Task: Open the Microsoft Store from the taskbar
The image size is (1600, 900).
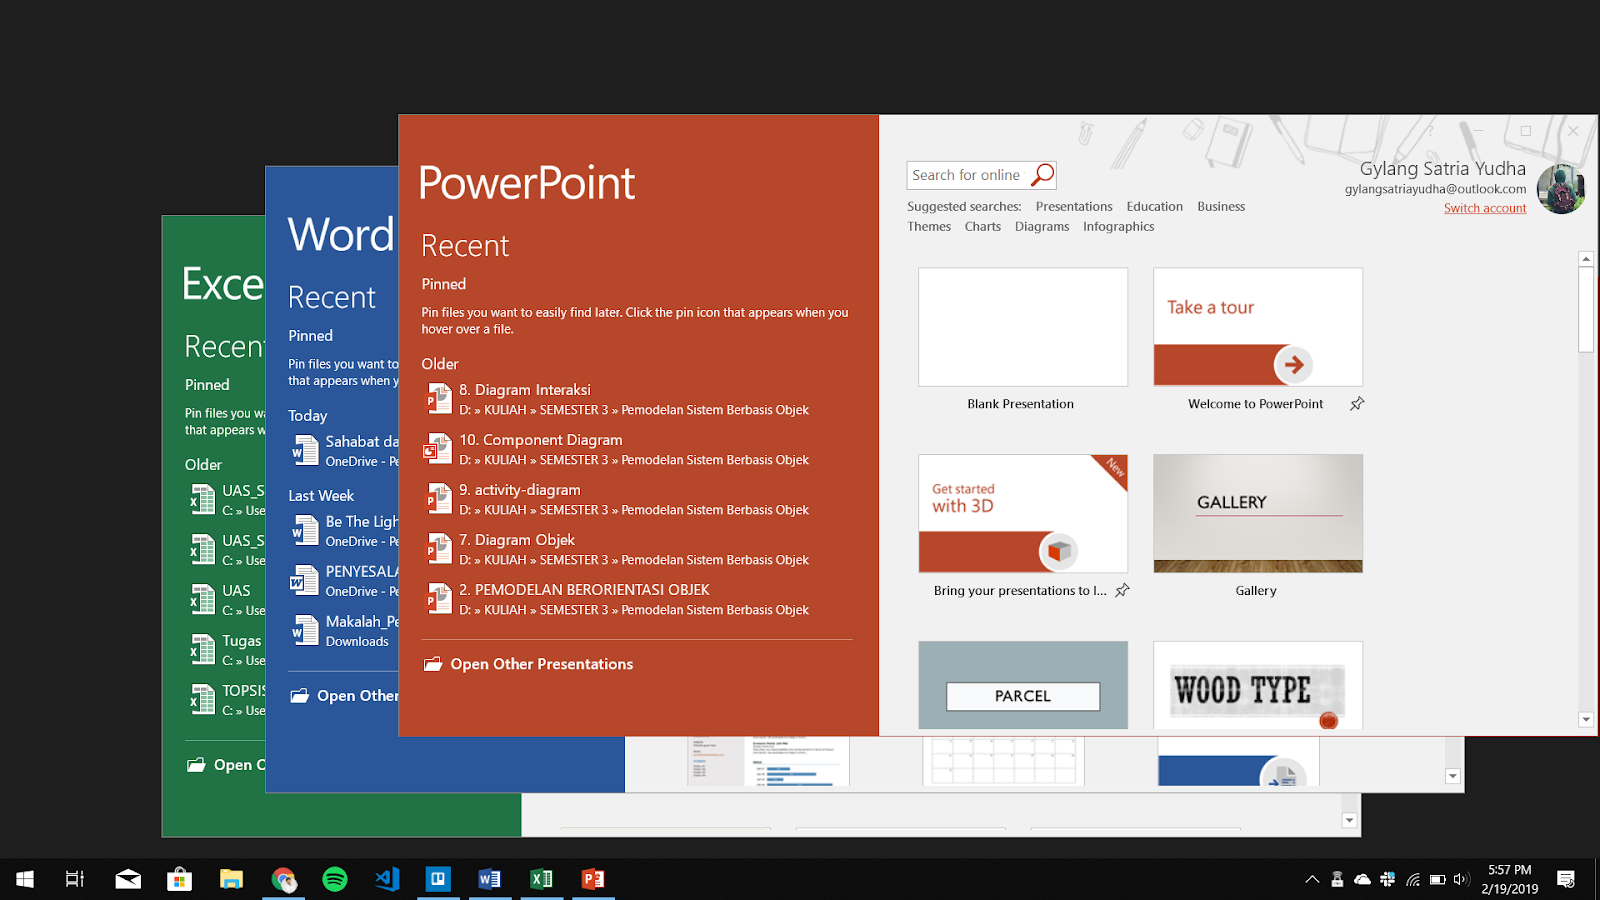Action: click(x=180, y=879)
